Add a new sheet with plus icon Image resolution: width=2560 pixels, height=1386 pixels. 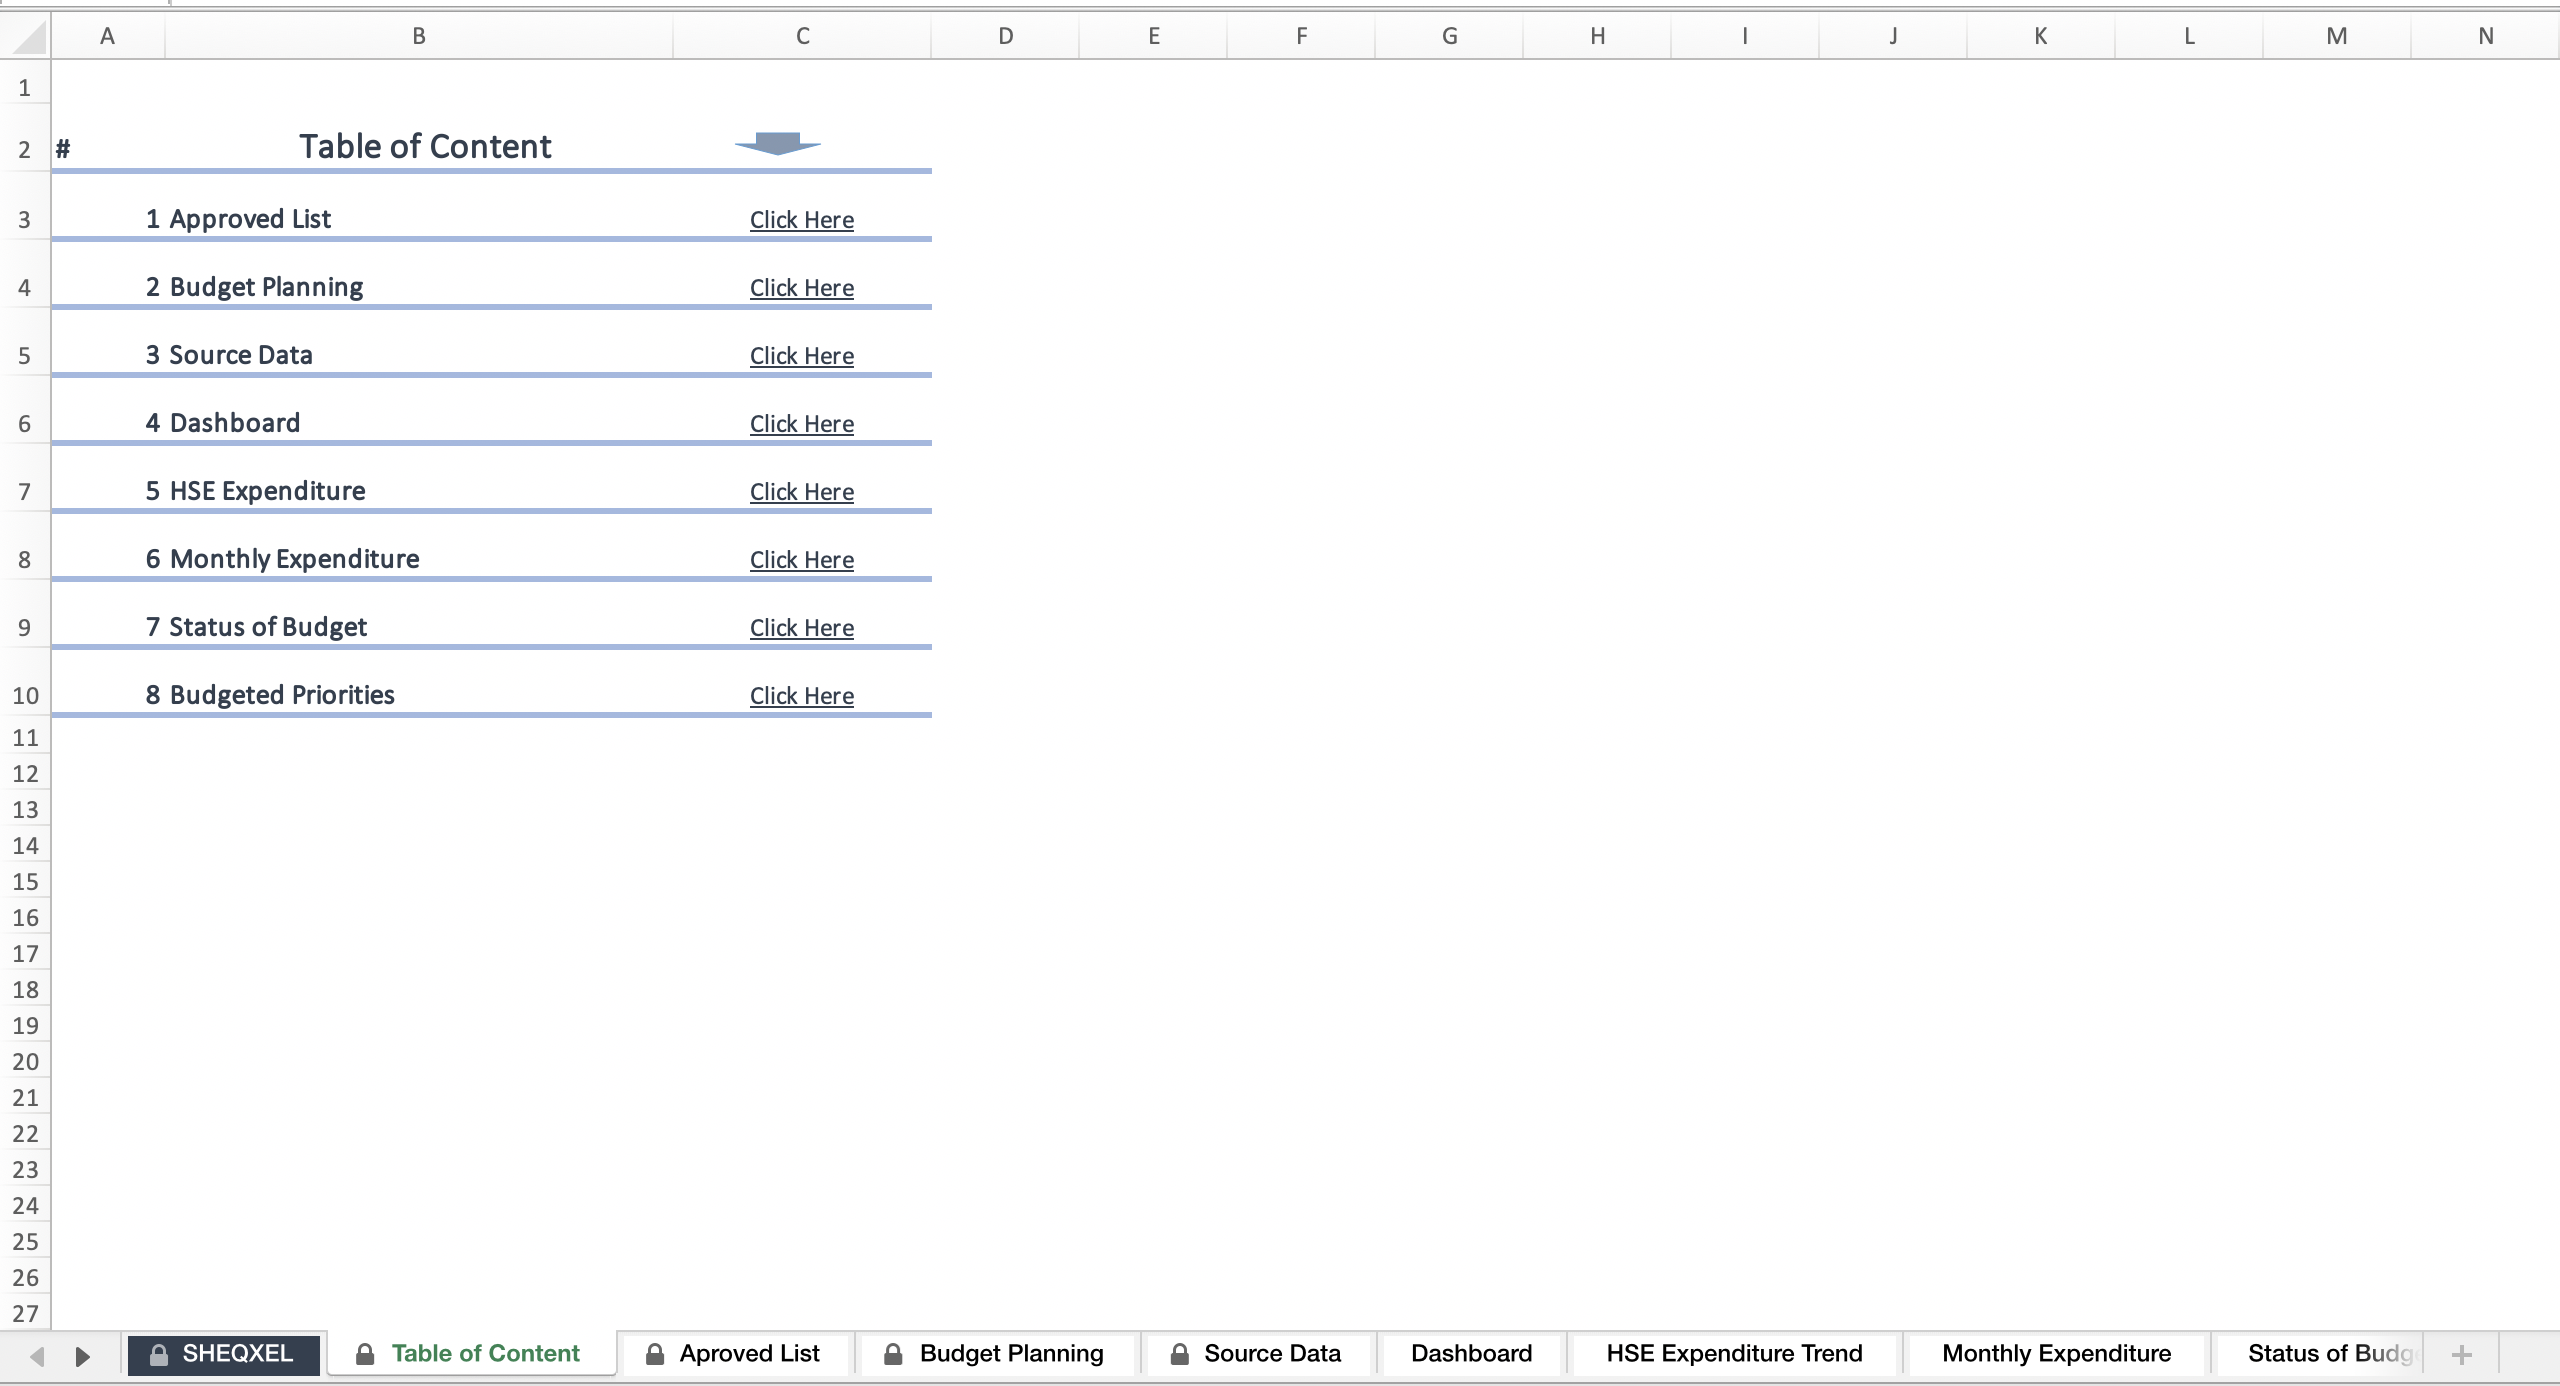tap(2462, 1355)
